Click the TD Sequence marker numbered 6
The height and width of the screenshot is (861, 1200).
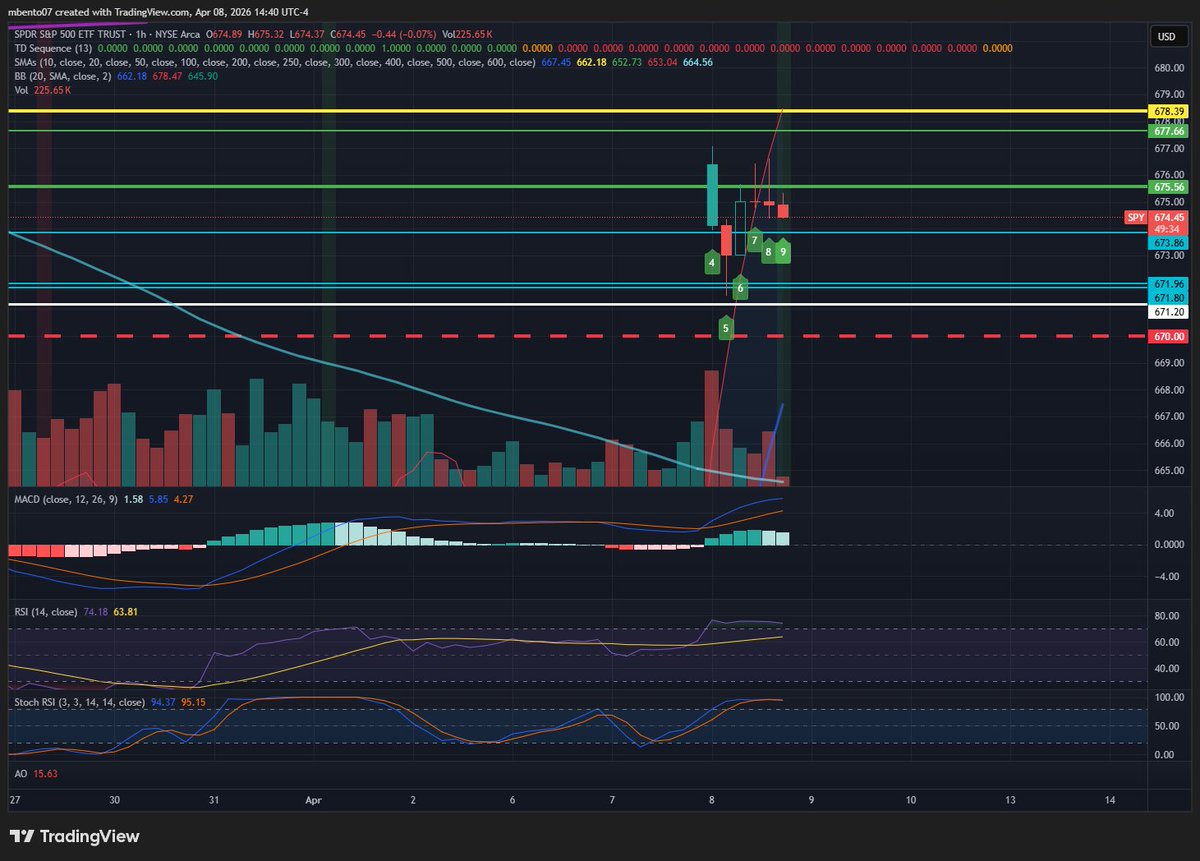(x=740, y=287)
